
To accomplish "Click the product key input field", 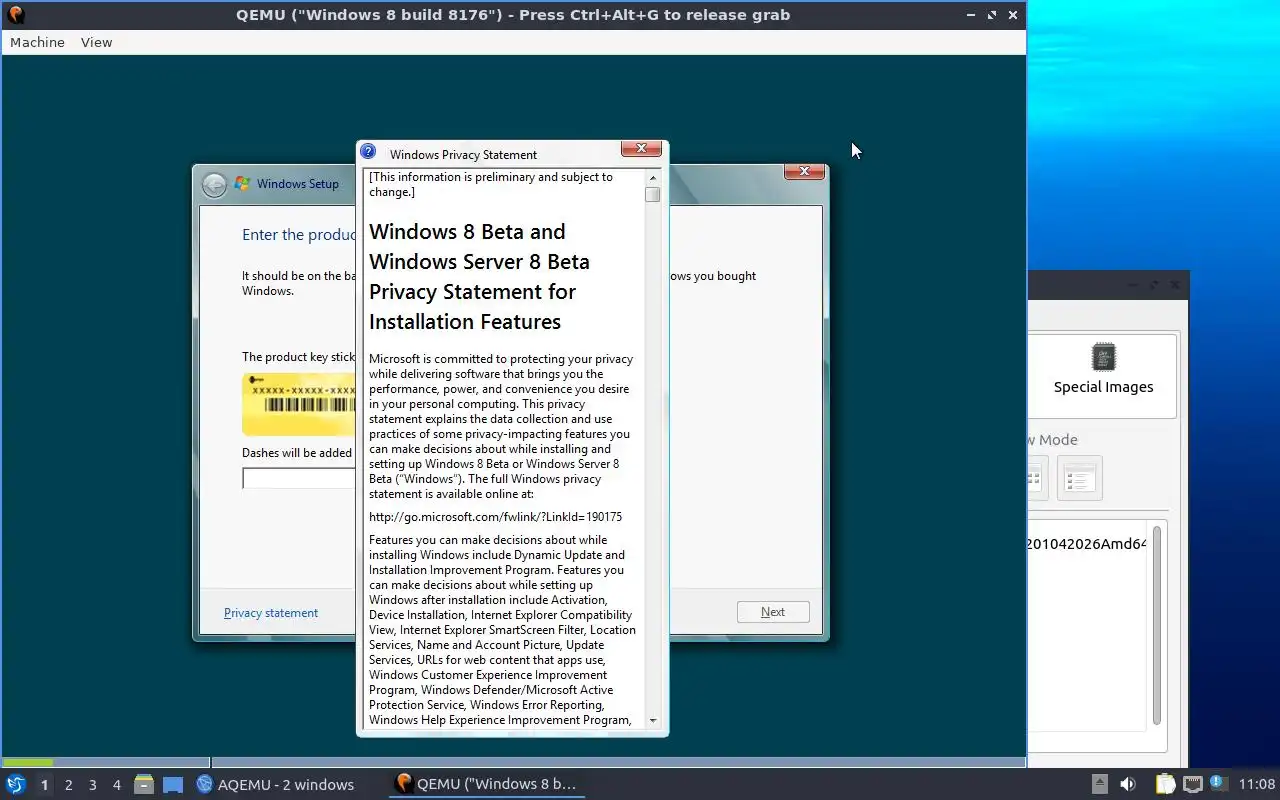I will click(299, 478).
